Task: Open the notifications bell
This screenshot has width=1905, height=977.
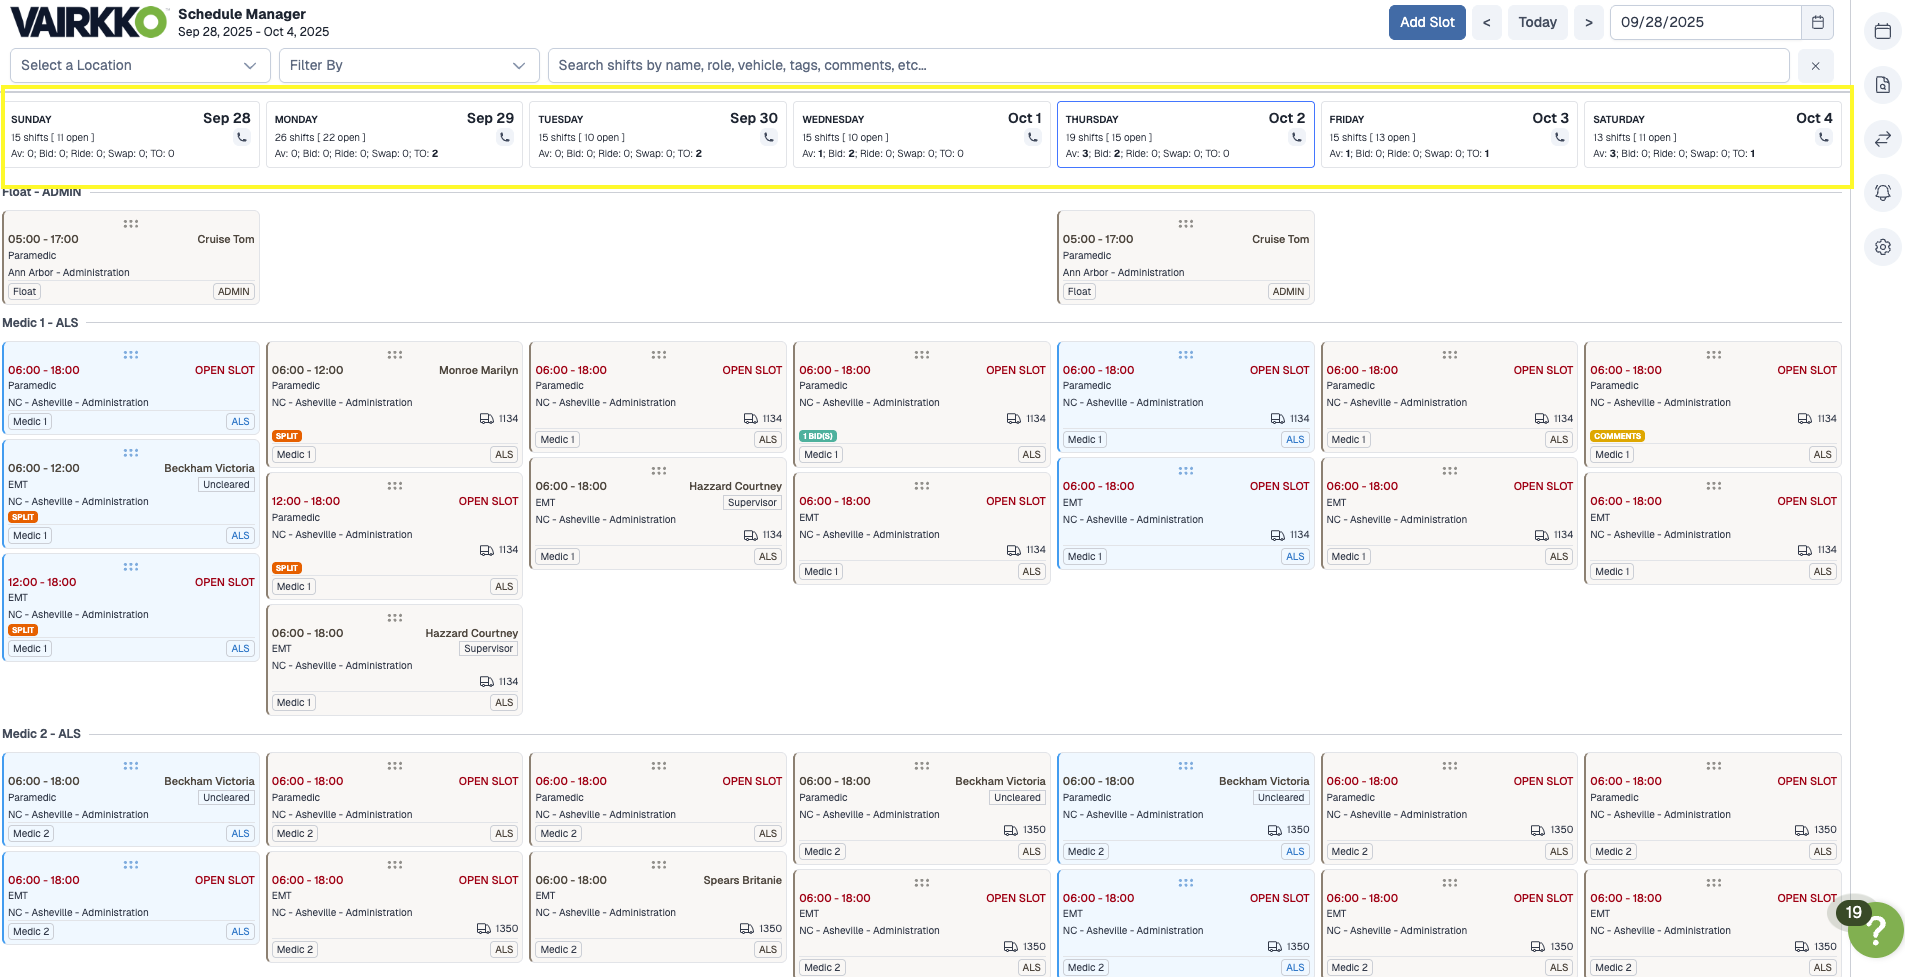Action: [1882, 193]
